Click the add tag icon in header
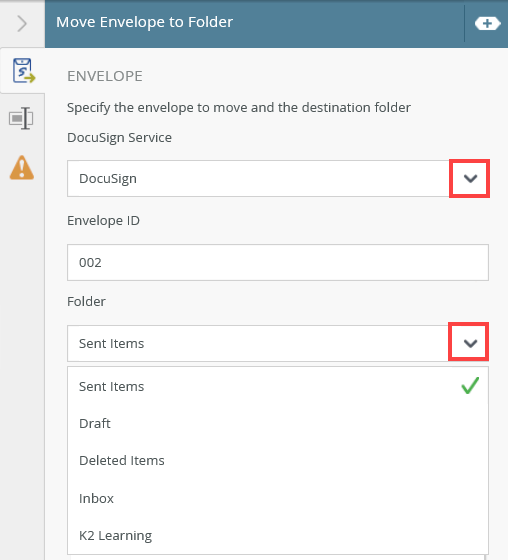This screenshot has width=508, height=560. [487, 24]
